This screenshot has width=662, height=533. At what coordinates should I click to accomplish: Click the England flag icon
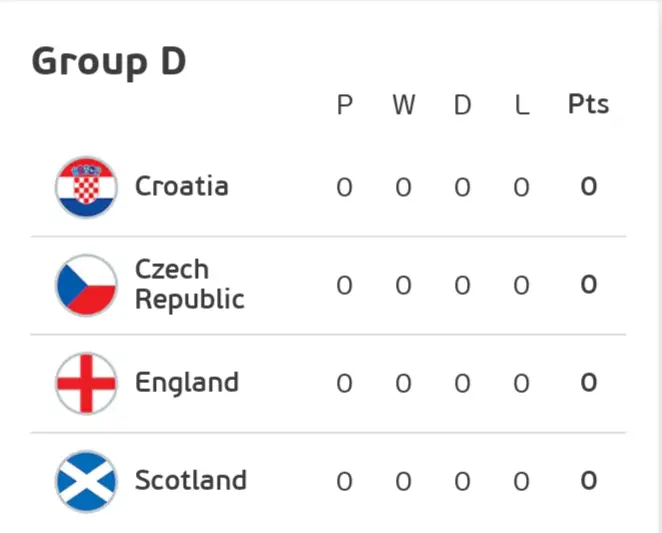click(x=86, y=383)
